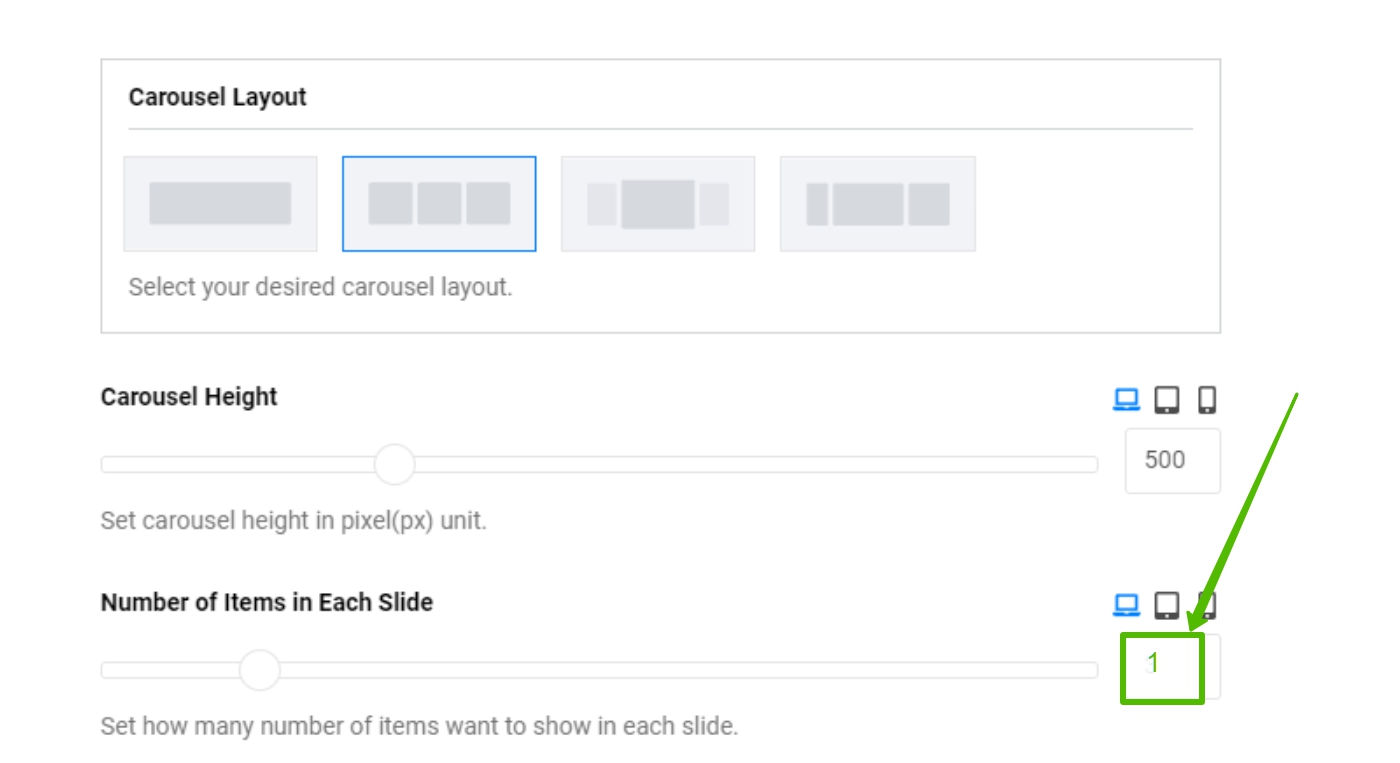
Task: Click the Carousel Layout heading
Action: 218,98
